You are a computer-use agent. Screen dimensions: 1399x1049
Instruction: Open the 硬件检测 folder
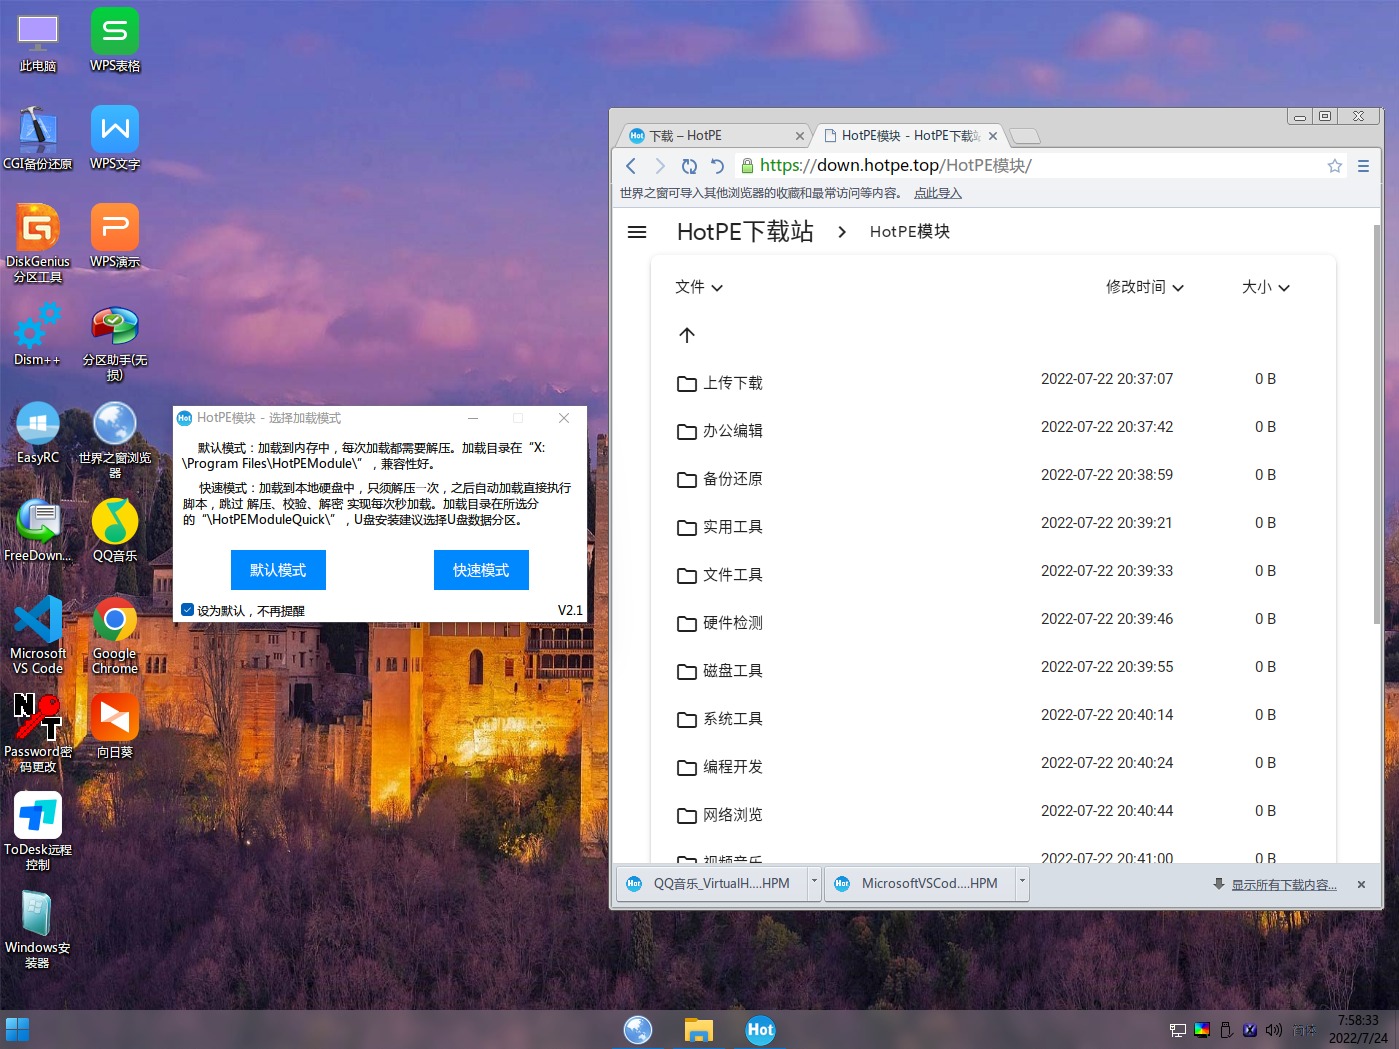(733, 623)
